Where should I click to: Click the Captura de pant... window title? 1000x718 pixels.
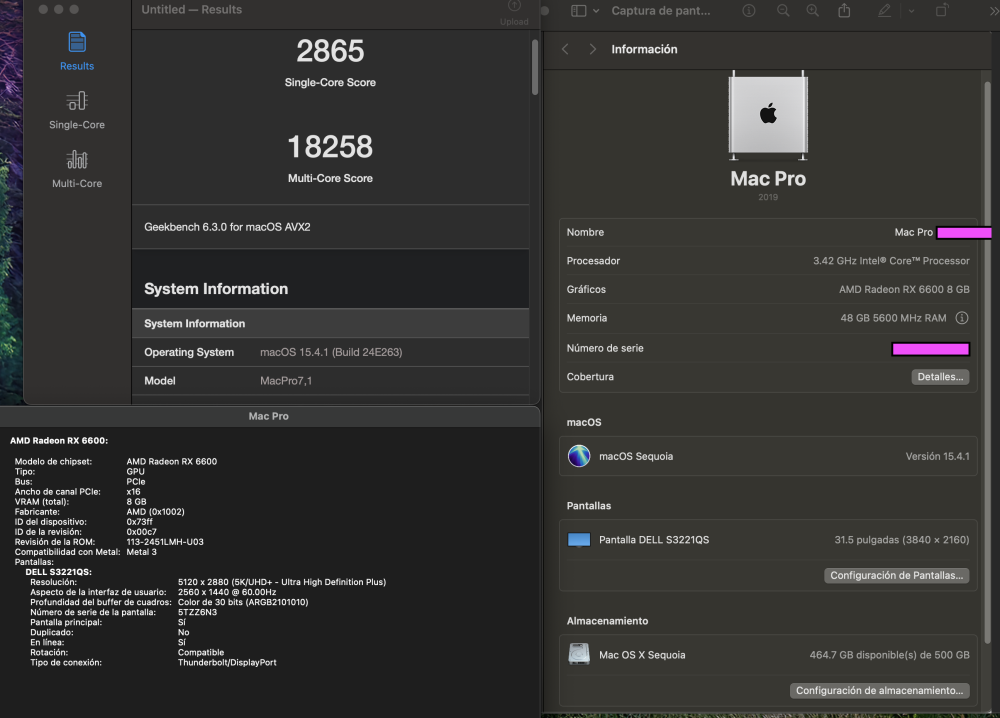(x=661, y=11)
